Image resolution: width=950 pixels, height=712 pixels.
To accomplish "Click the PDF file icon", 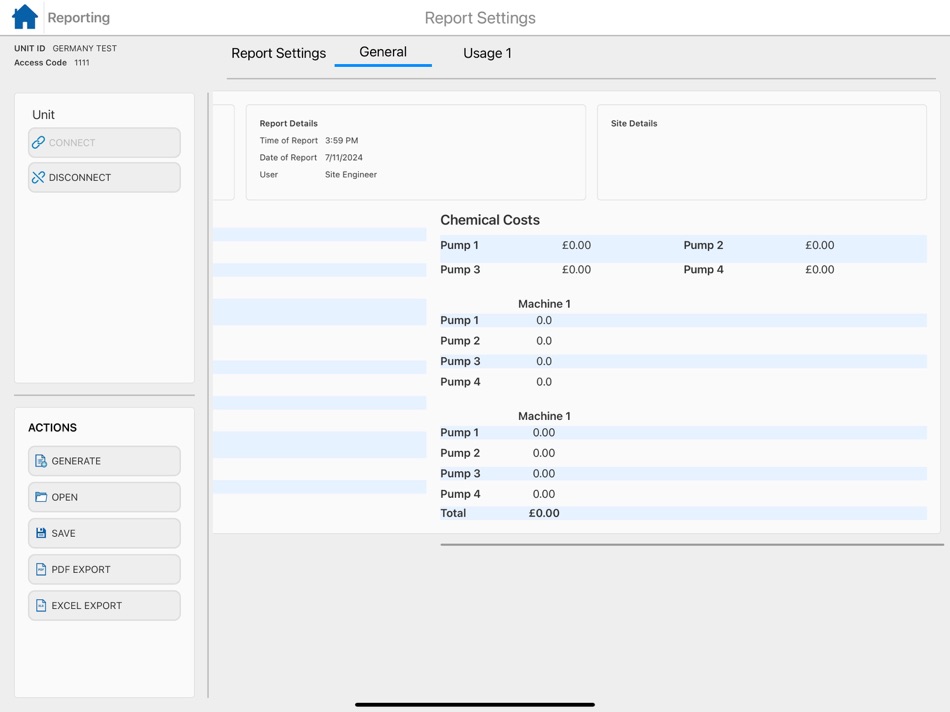I will point(41,569).
